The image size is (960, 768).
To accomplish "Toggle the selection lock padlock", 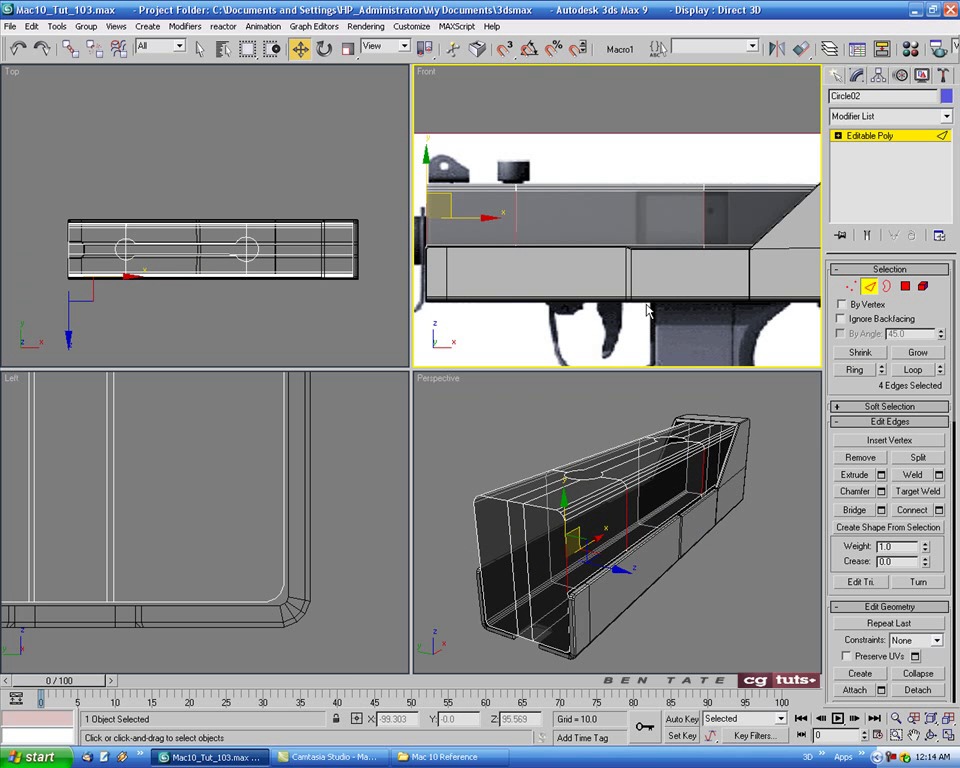I will (336, 718).
